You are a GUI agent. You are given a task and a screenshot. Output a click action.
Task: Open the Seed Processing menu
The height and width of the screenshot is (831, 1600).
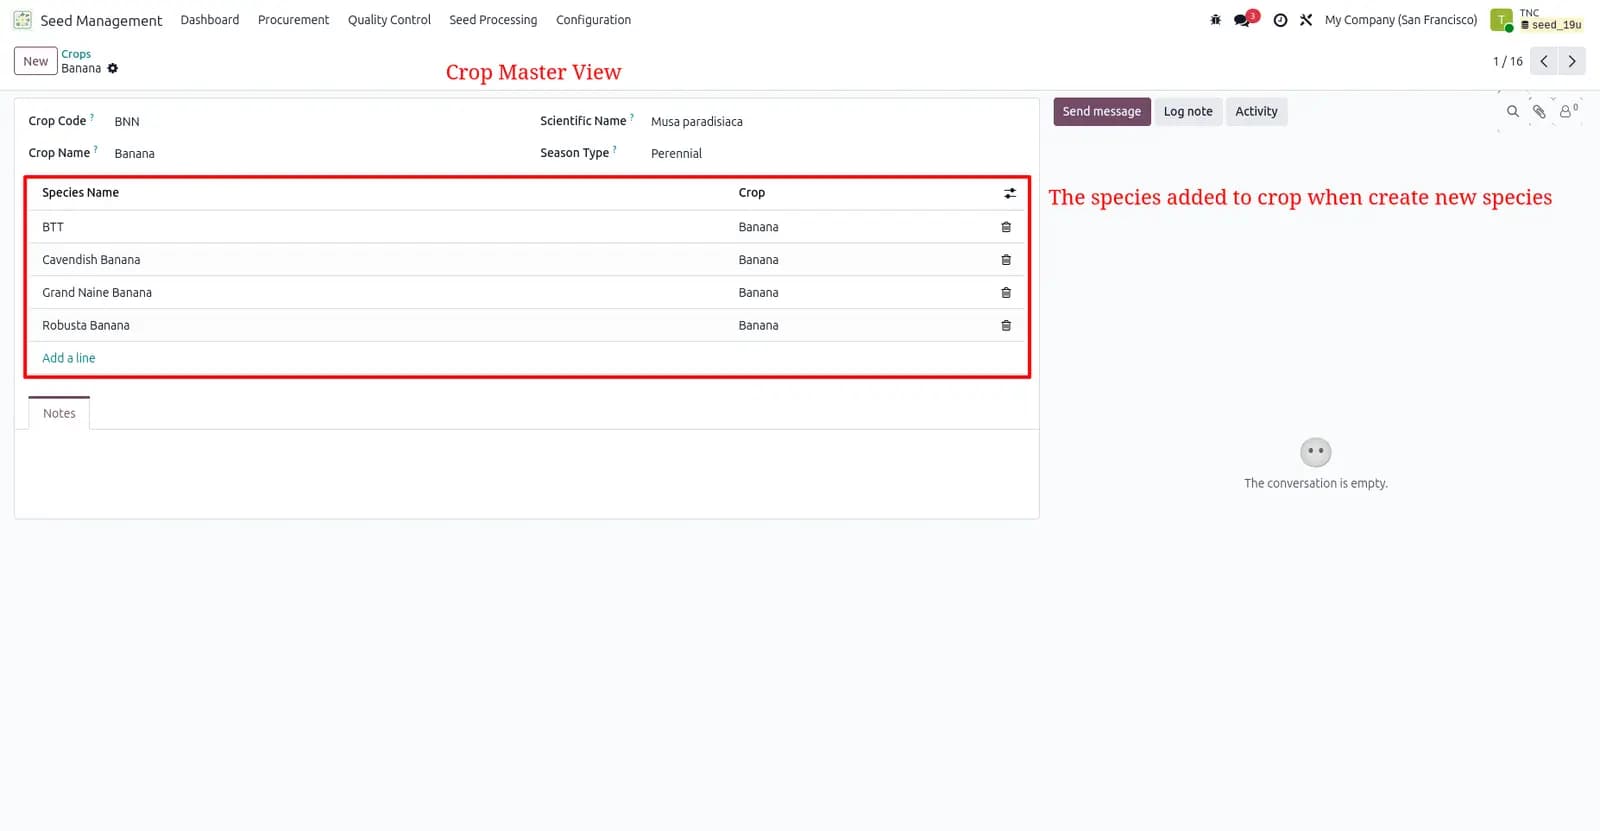pos(493,20)
